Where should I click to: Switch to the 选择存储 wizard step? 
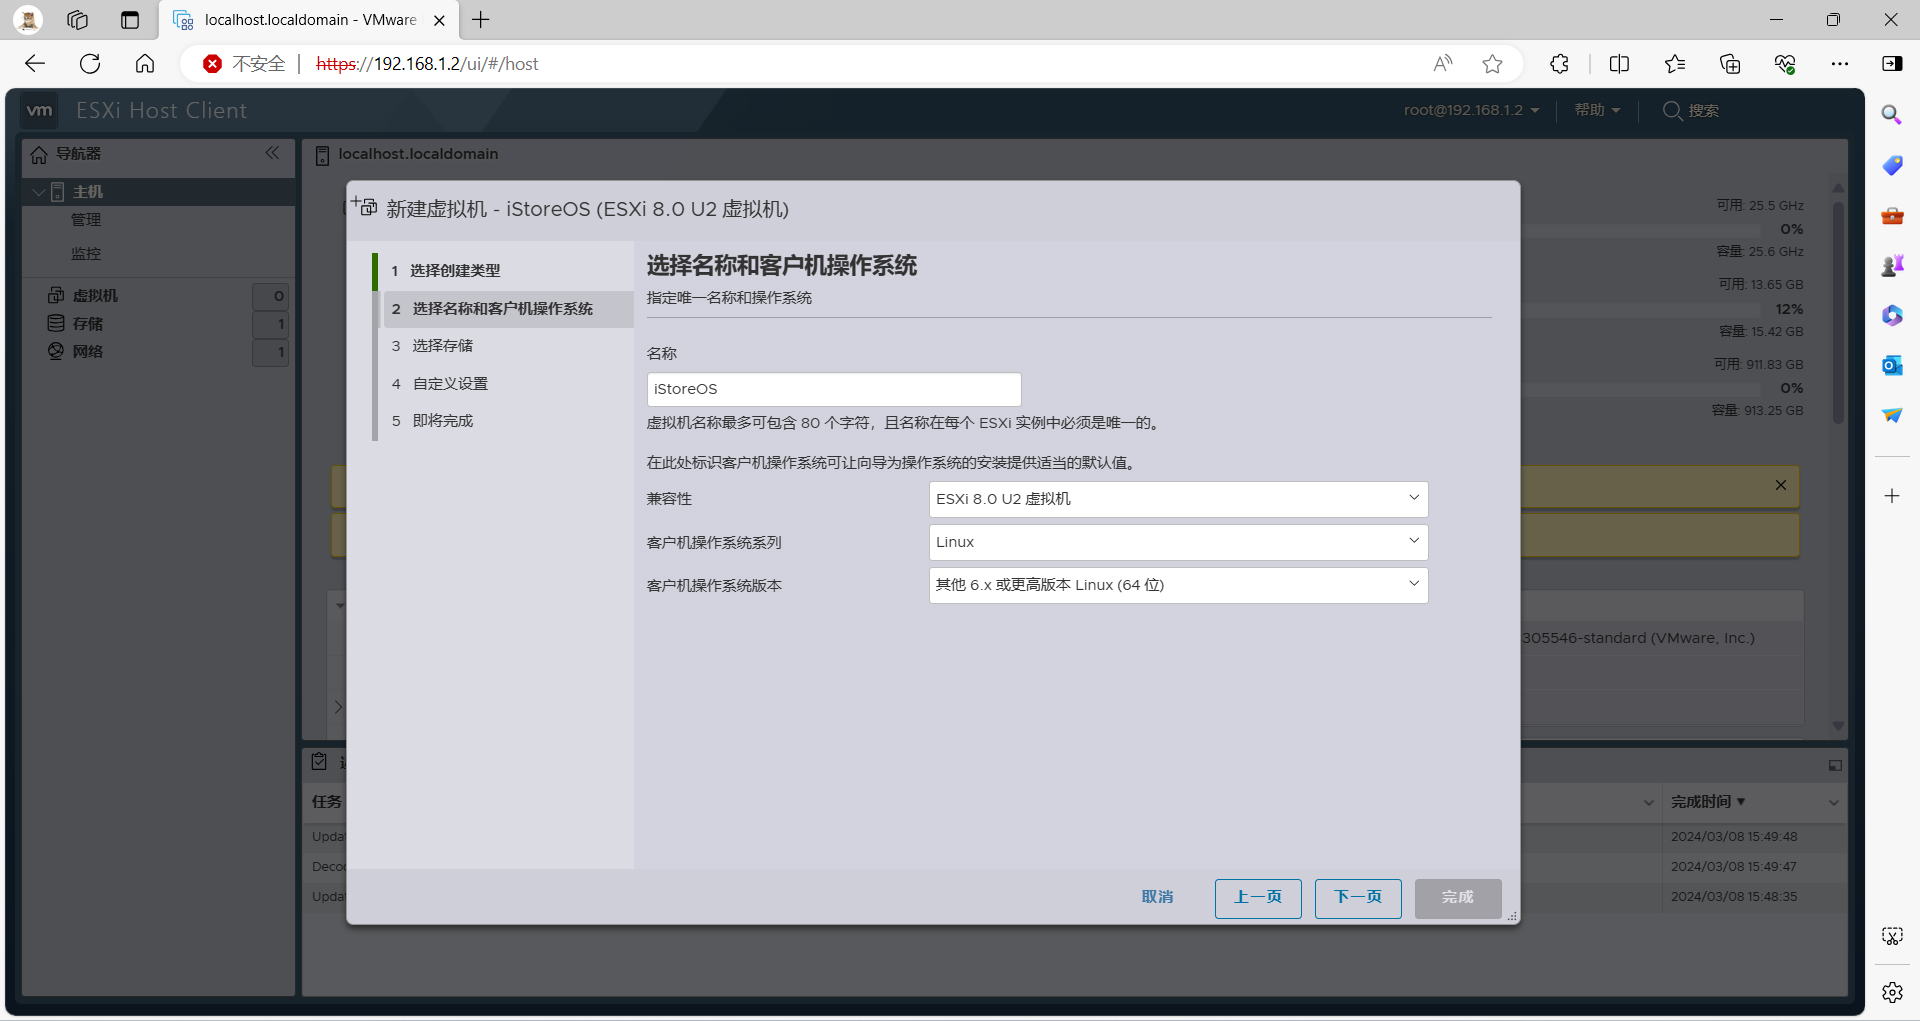point(442,345)
